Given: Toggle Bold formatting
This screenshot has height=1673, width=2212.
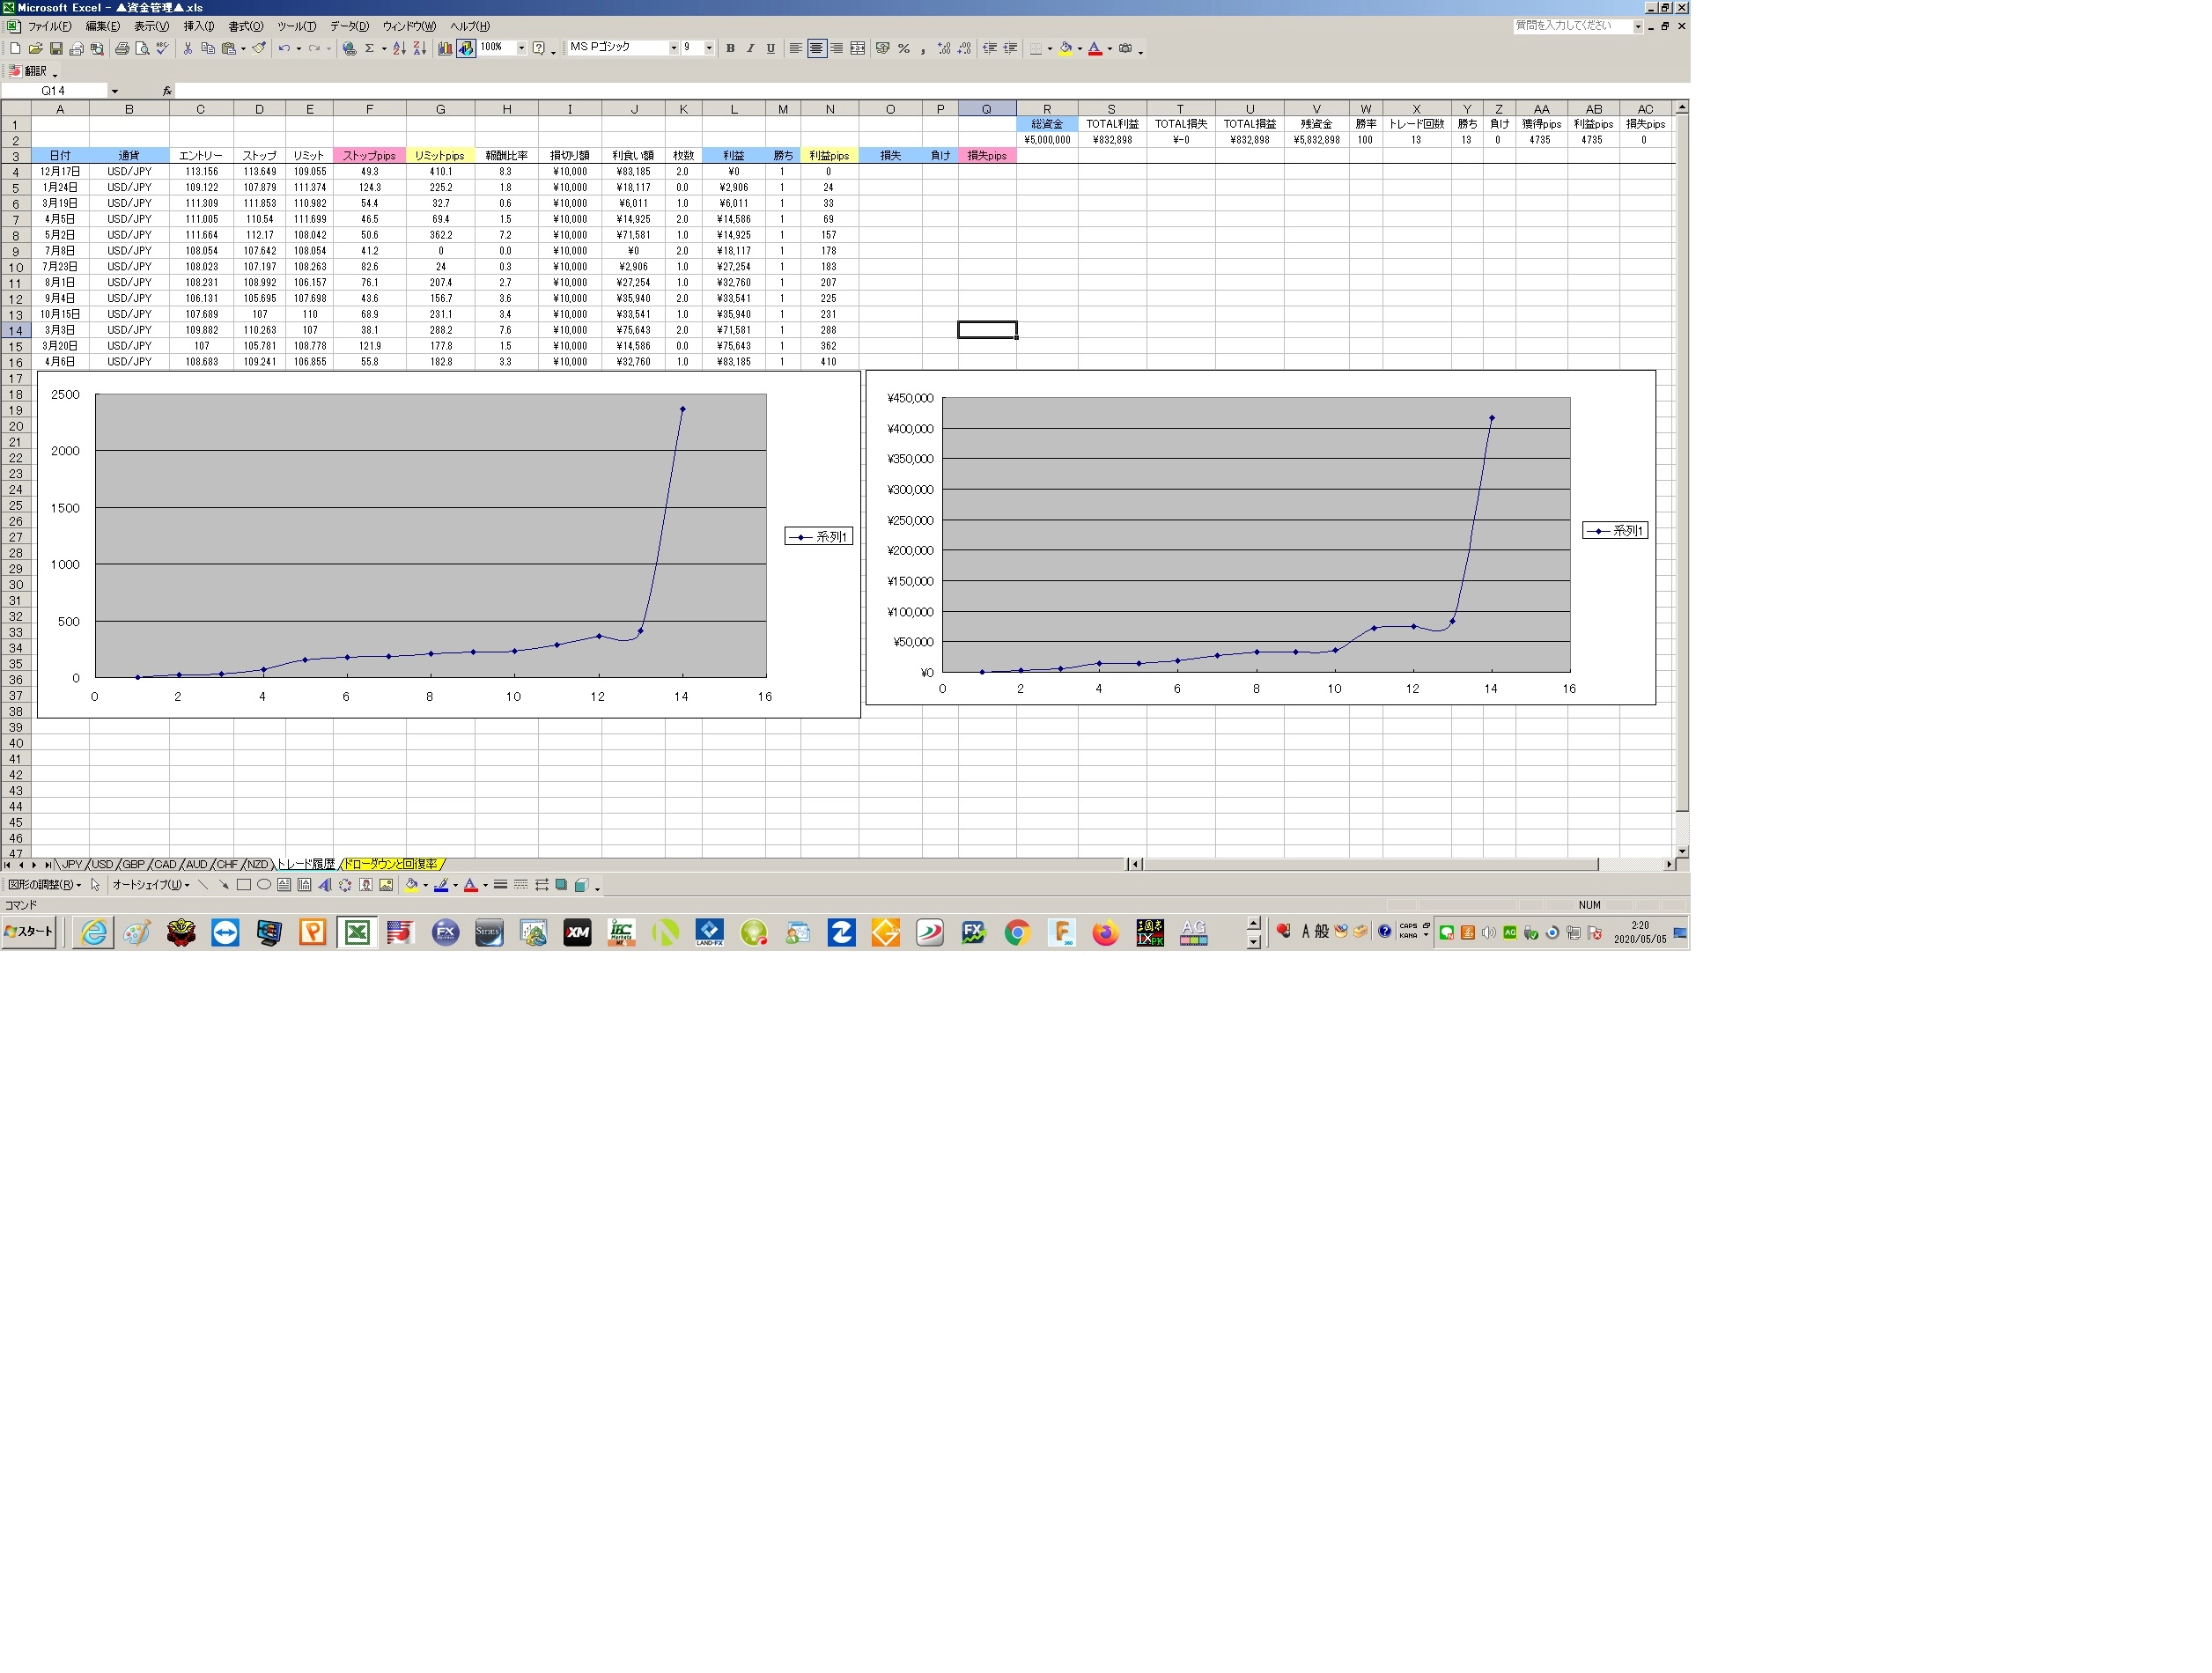Looking at the screenshot, I should tap(730, 48).
